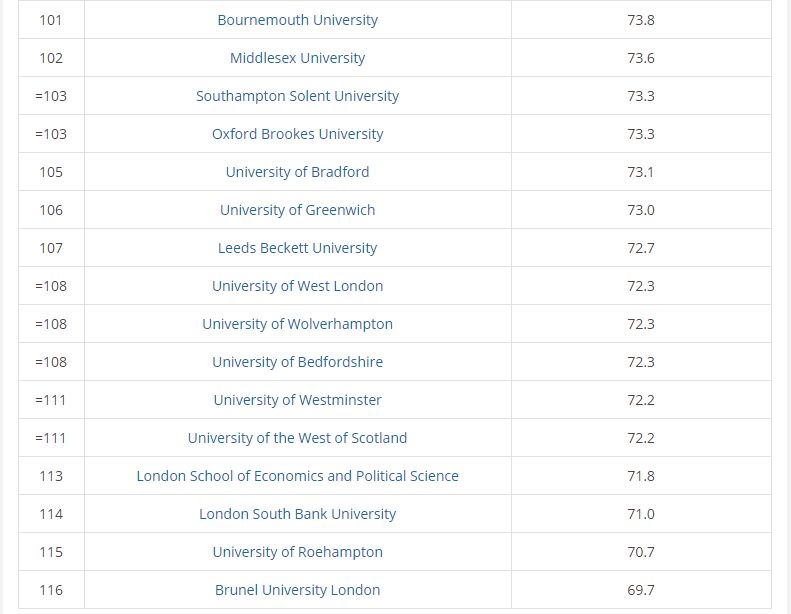Open the Middlesex University link
The height and width of the screenshot is (614, 791).
click(x=297, y=58)
